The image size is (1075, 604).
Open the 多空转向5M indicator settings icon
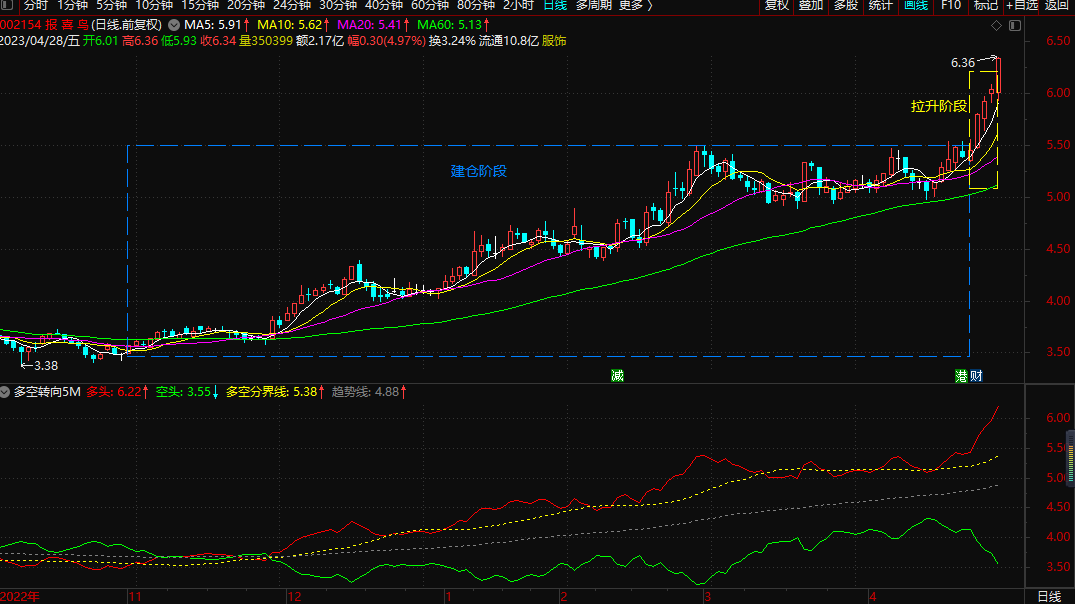tap(6, 393)
